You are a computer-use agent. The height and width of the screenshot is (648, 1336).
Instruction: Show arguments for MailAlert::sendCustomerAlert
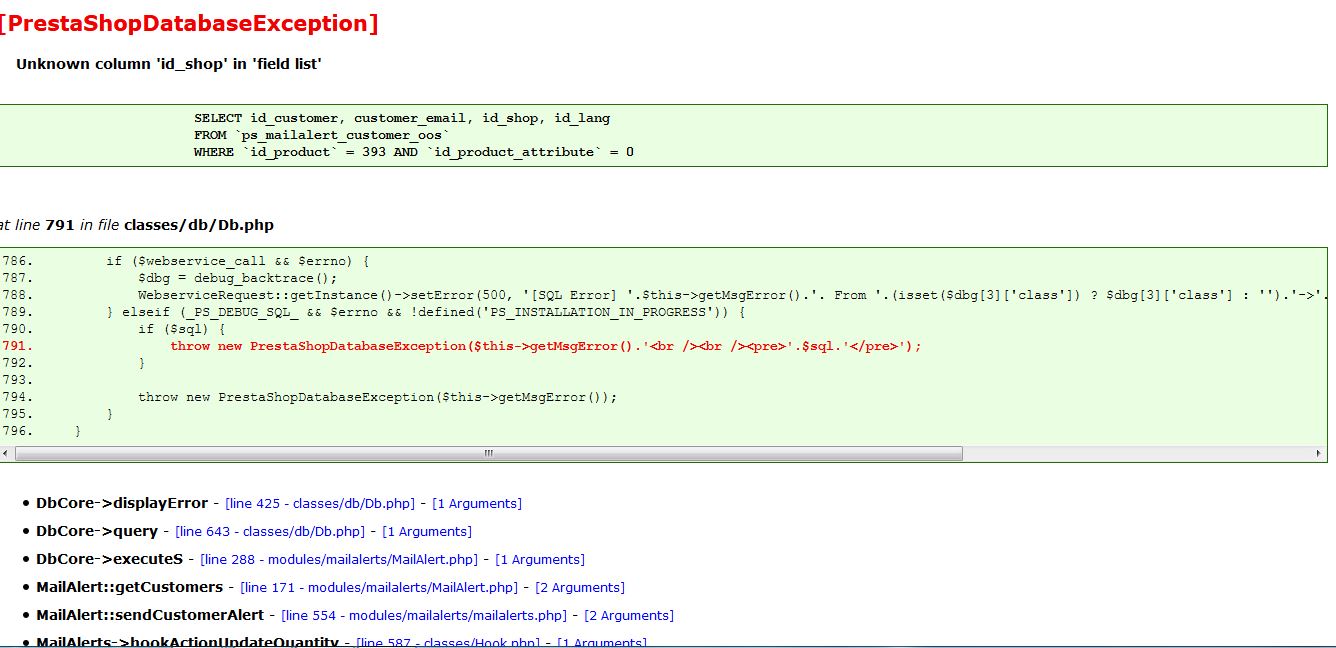[629, 615]
